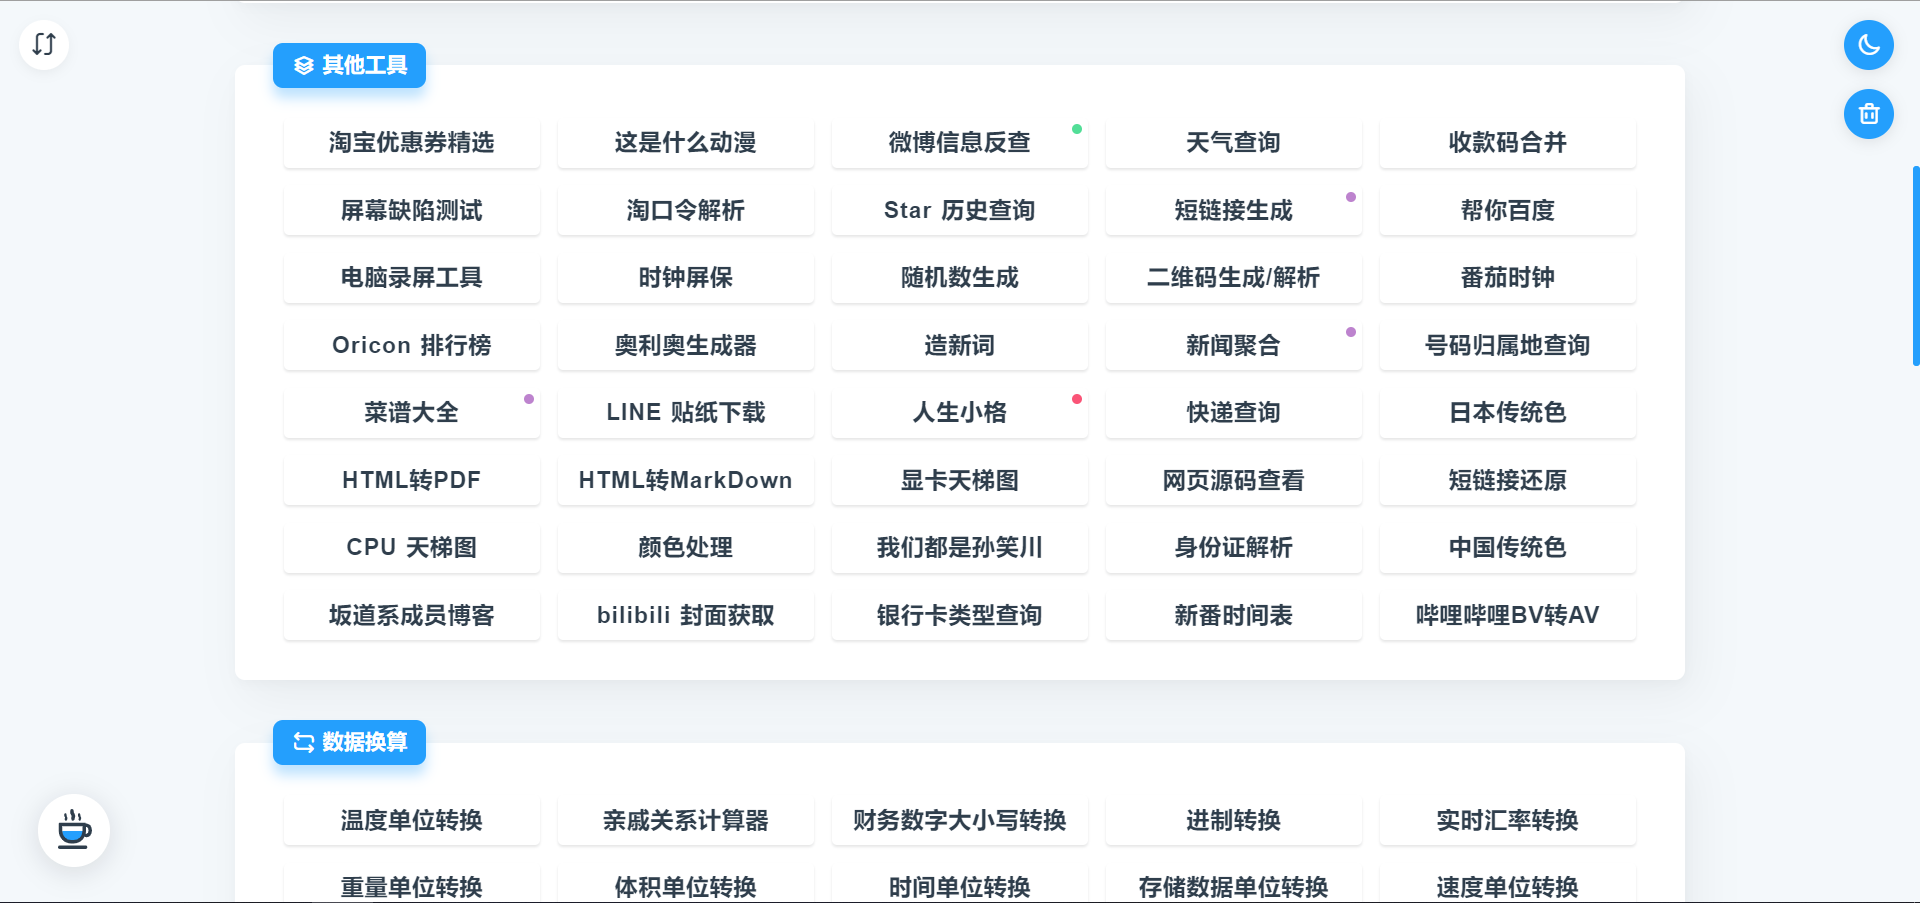Open the 天气查询 weather lookup tool
Image resolution: width=1920 pixels, height=903 pixels.
(1233, 143)
